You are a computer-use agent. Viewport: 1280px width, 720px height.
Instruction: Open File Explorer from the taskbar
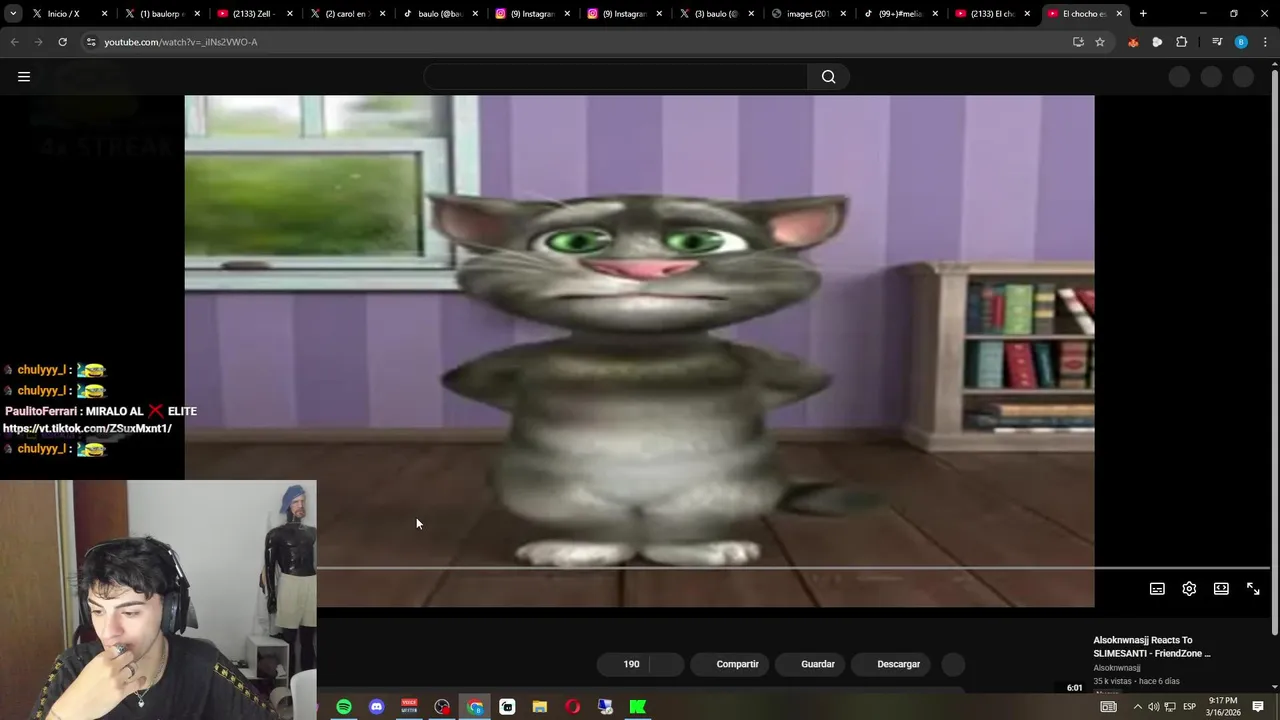pos(540,707)
